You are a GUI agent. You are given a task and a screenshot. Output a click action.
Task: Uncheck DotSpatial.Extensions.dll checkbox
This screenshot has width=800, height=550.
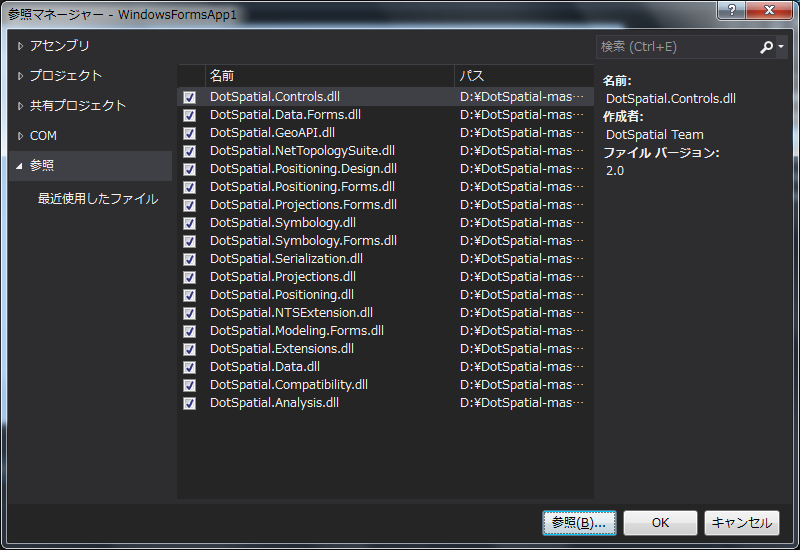coord(189,349)
